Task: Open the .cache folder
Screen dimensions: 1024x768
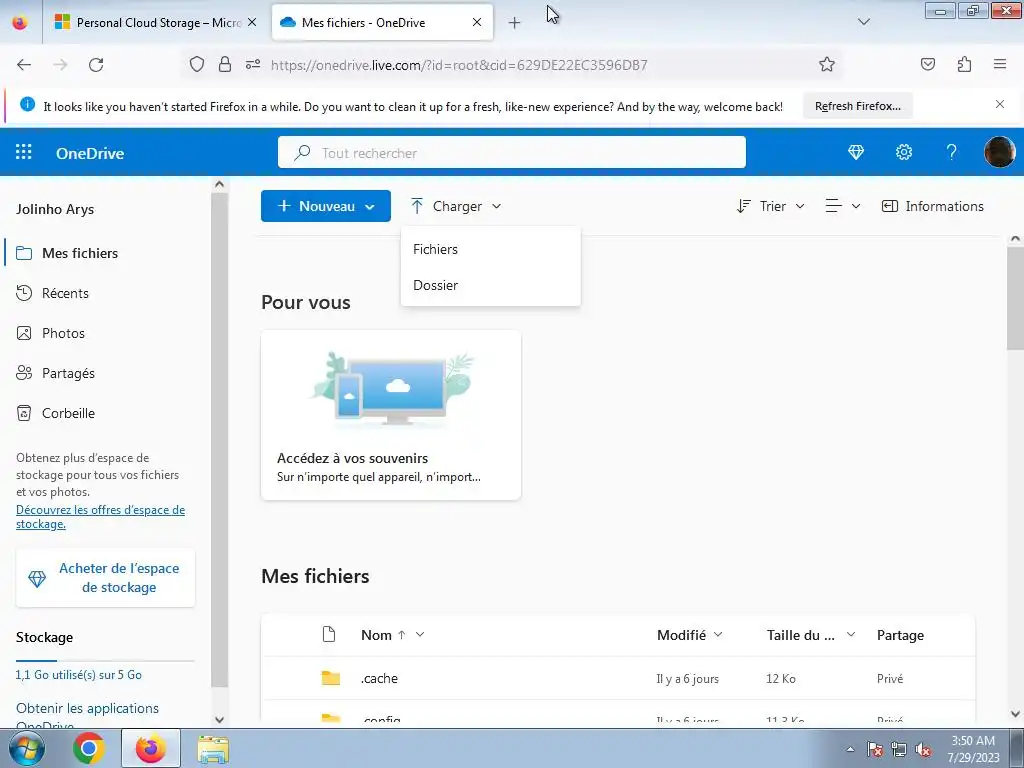Action: pos(379,679)
